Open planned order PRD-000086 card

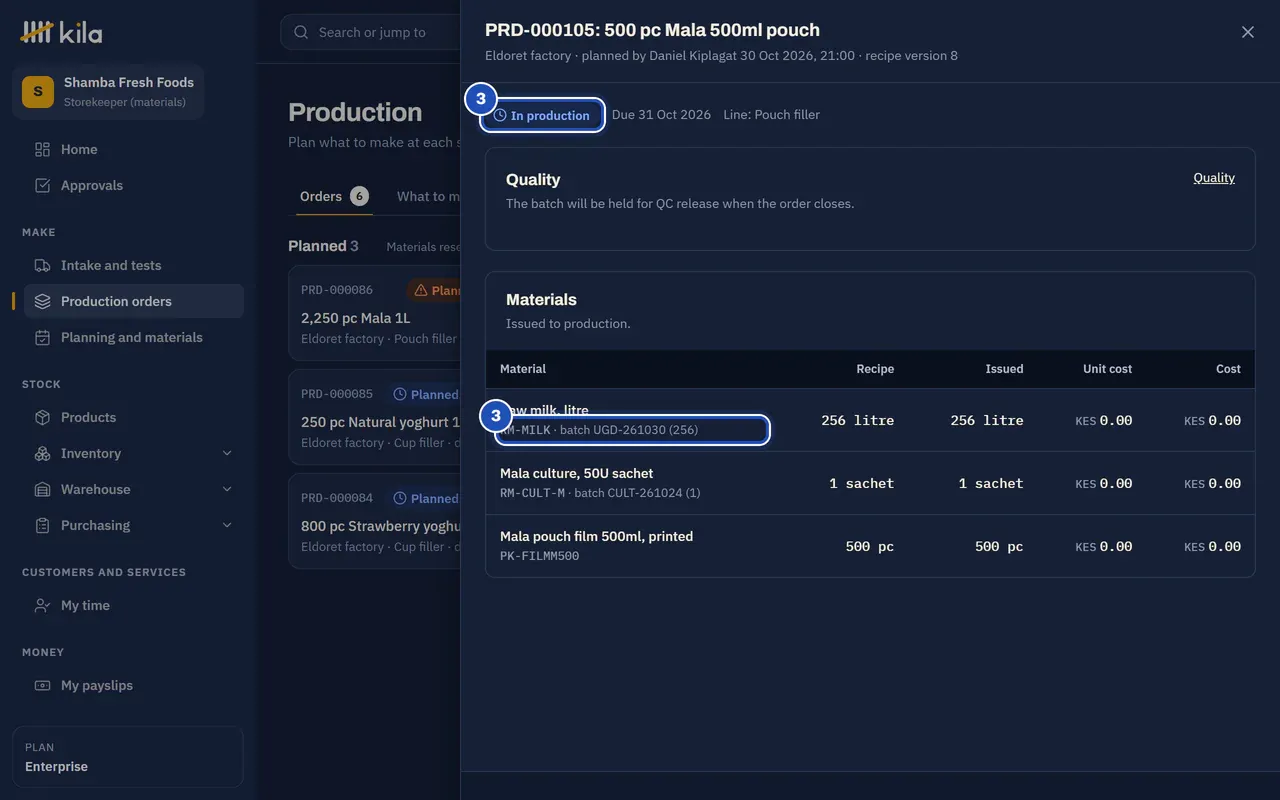(374, 312)
